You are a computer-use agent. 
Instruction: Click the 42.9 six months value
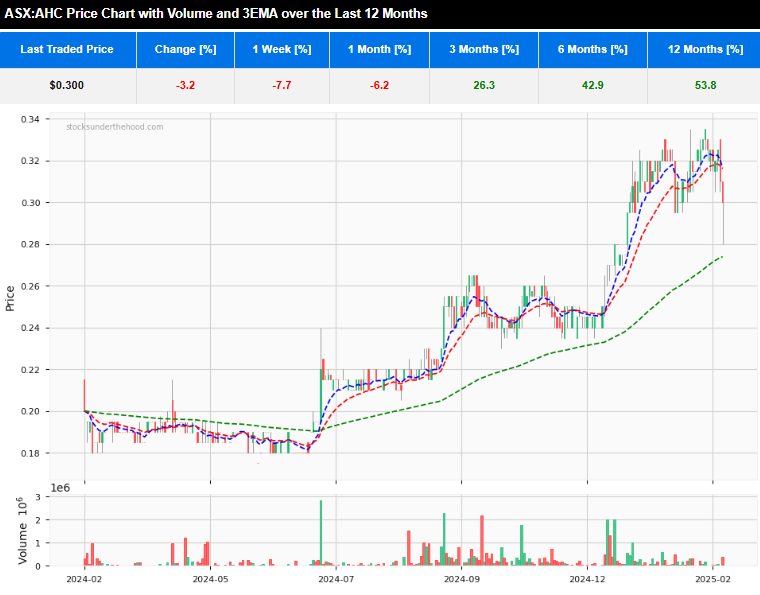592,85
